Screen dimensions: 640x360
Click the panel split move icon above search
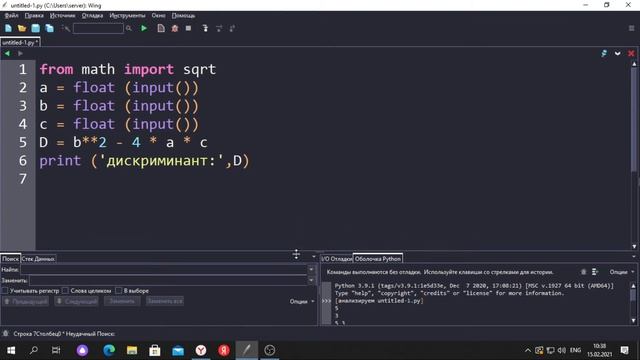pos(296,254)
